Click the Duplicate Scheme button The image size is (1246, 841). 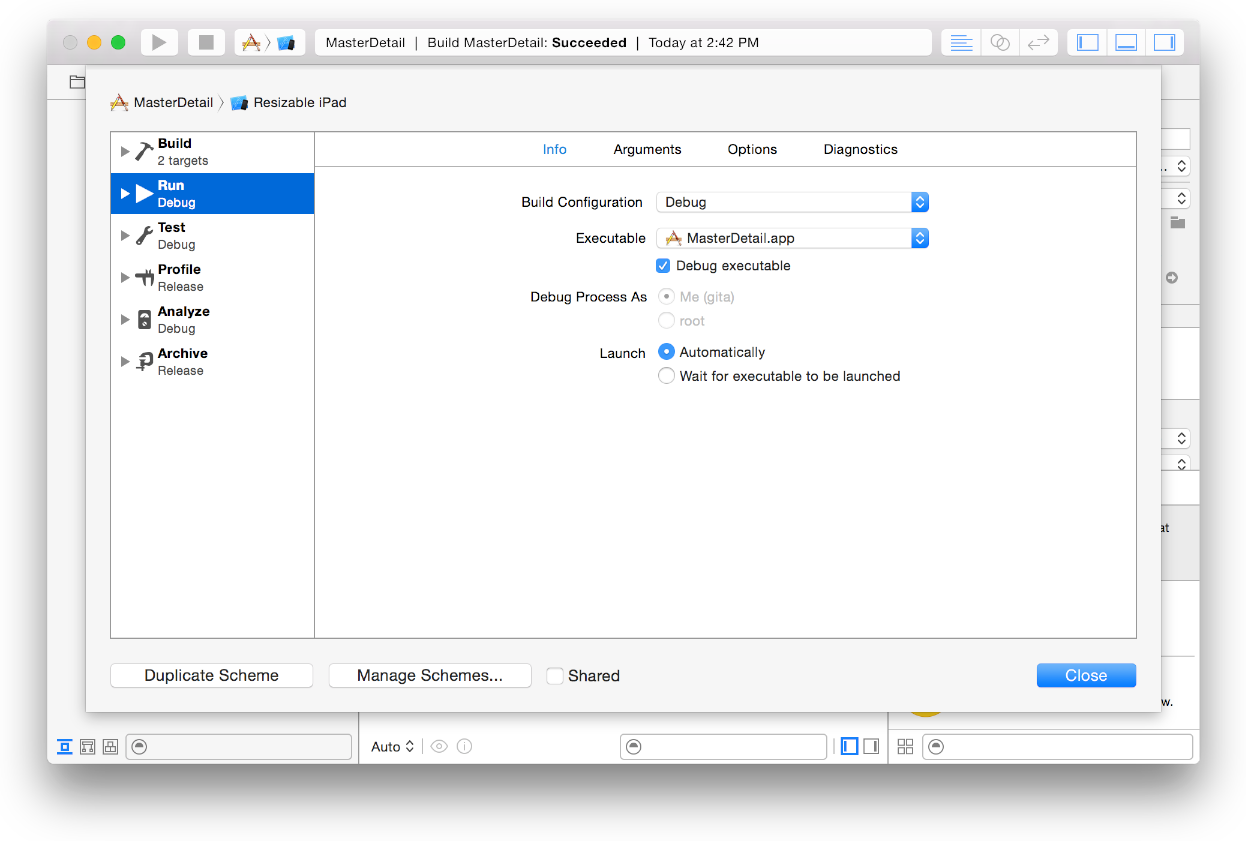tap(211, 676)
